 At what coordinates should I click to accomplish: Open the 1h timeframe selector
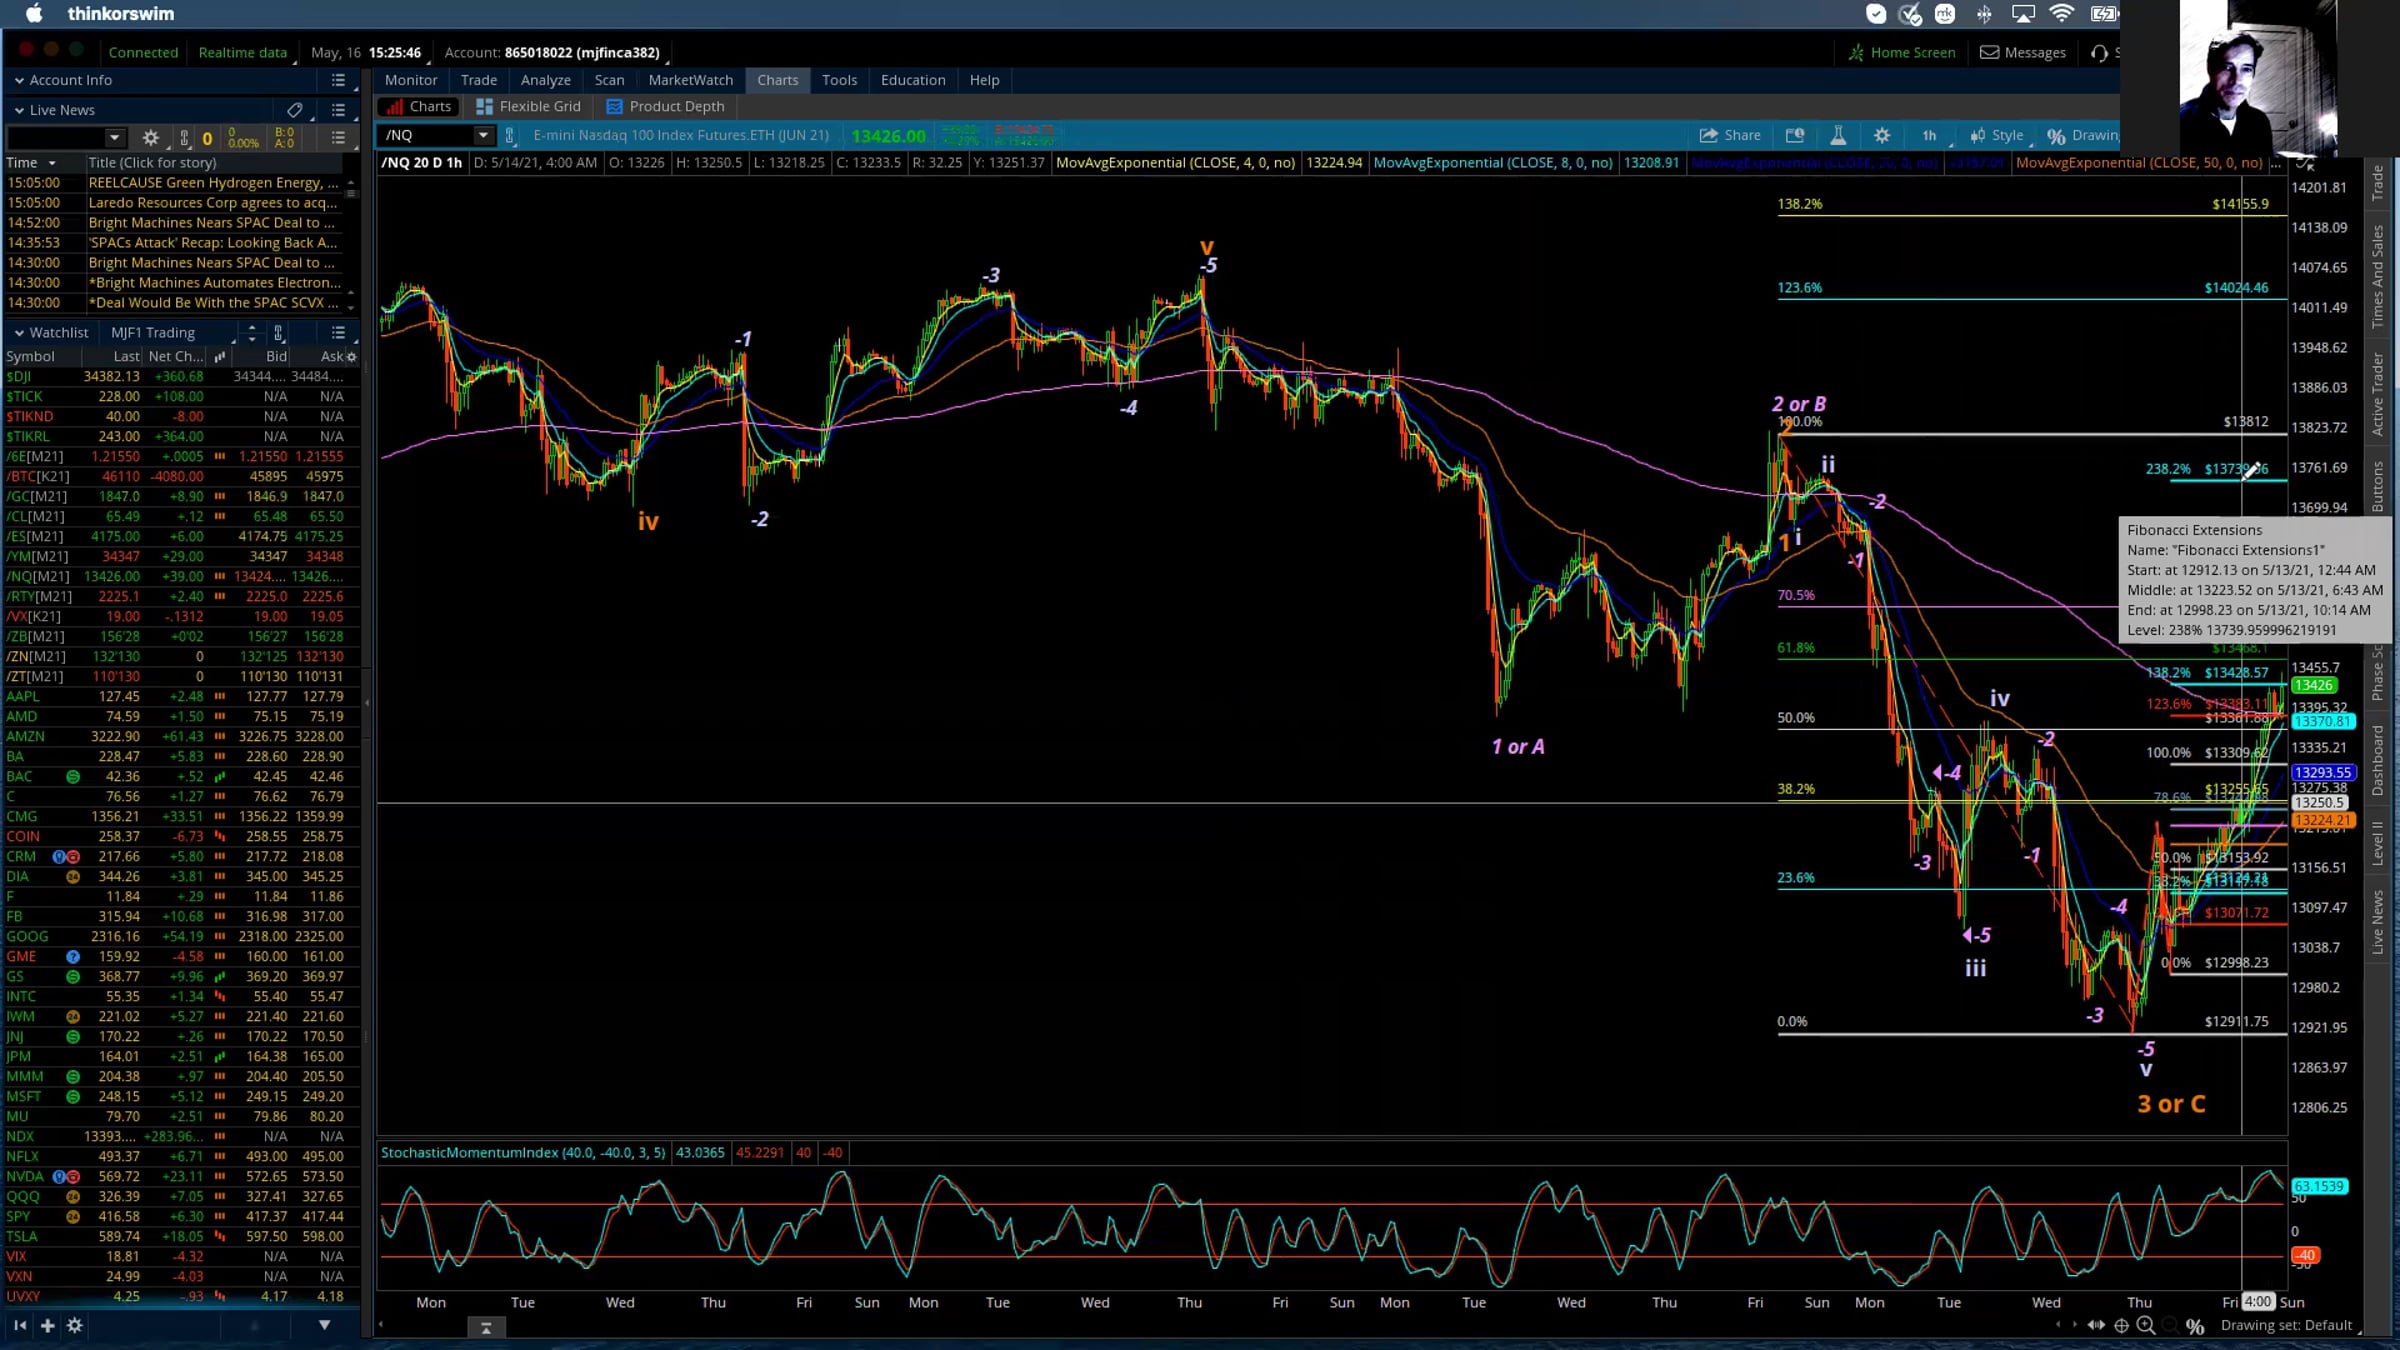1929,135
